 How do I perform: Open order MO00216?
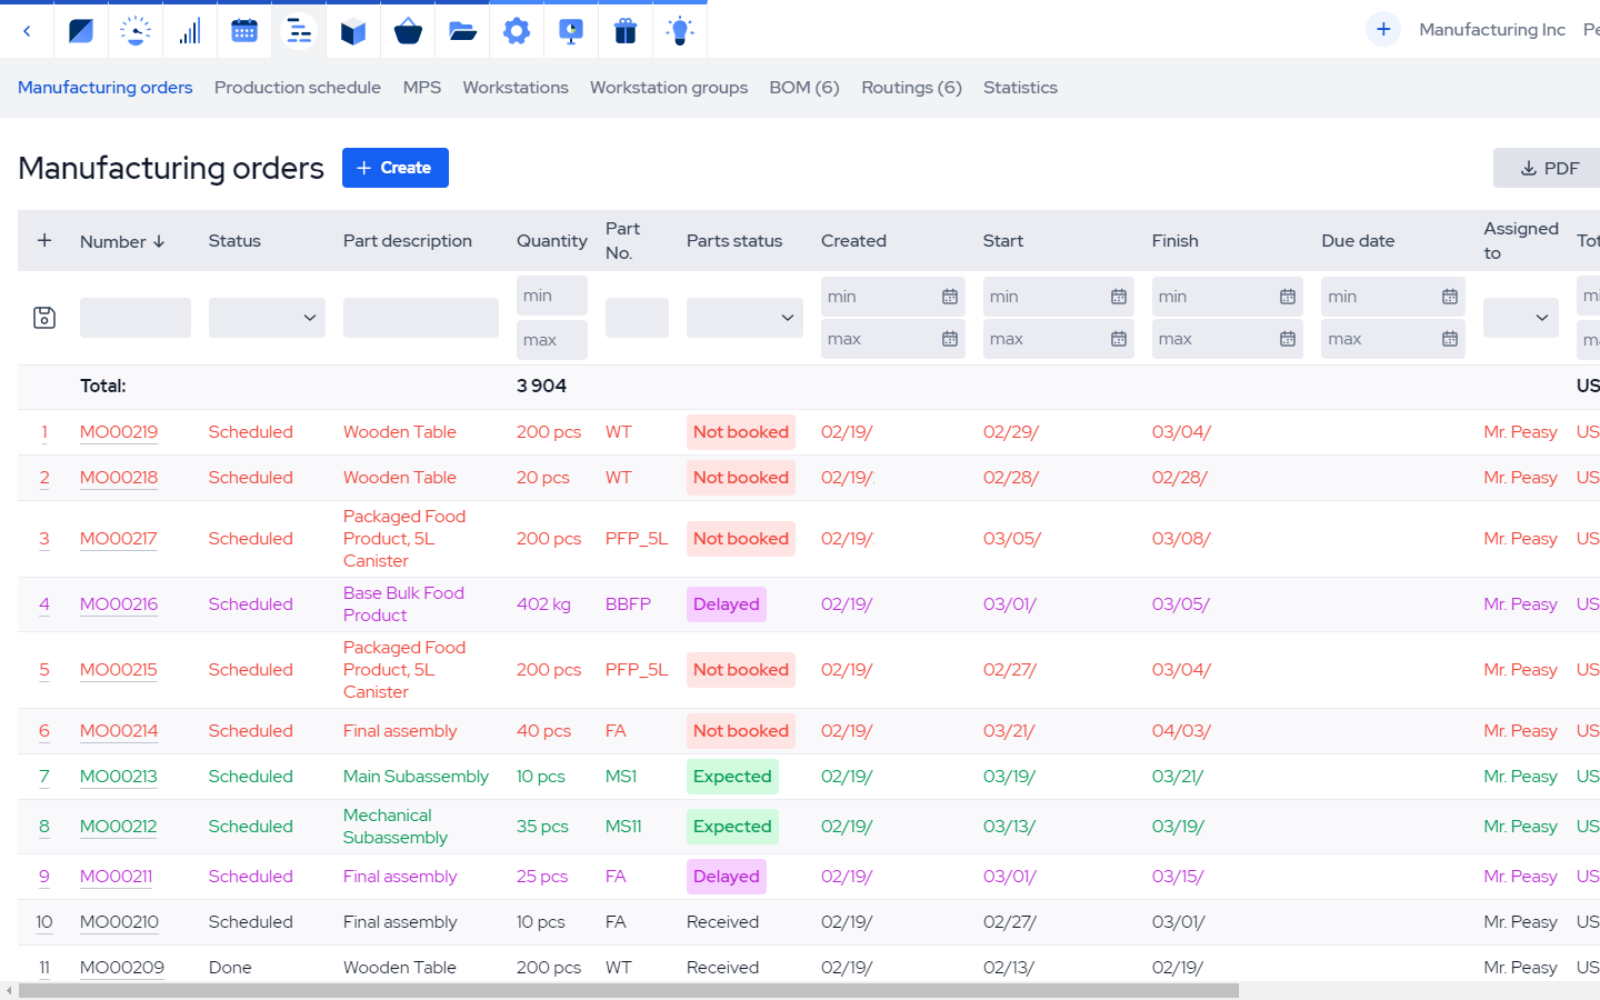118,604
